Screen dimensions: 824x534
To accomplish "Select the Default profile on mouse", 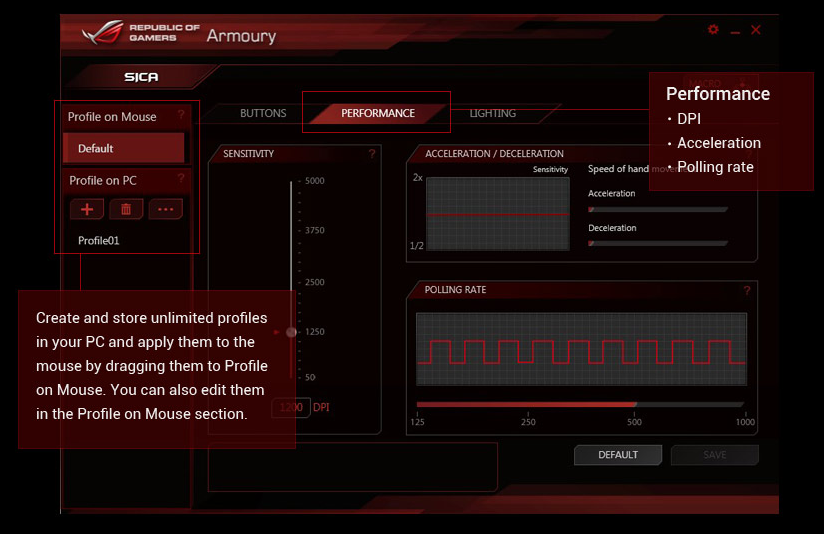I will [124, 148].
